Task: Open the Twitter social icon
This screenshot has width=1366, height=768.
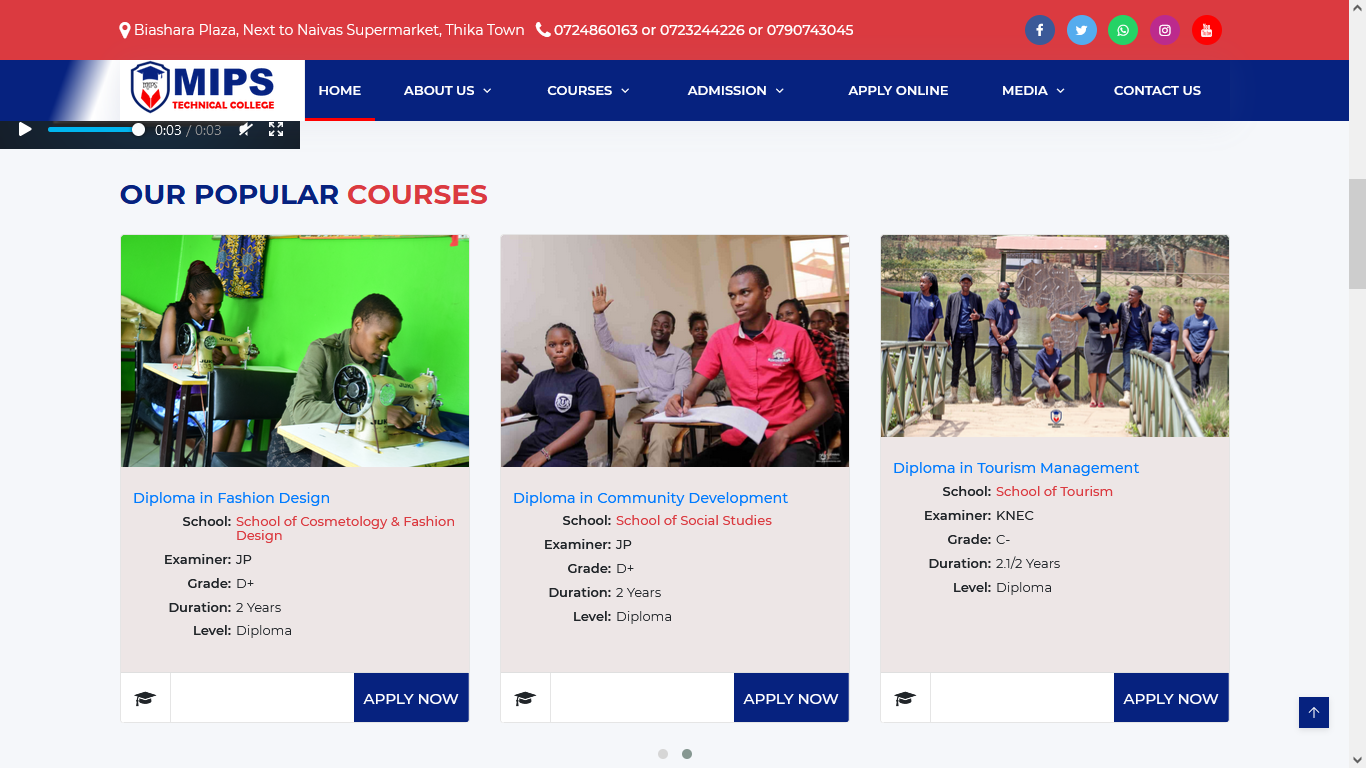Action: click(1082, 30)
